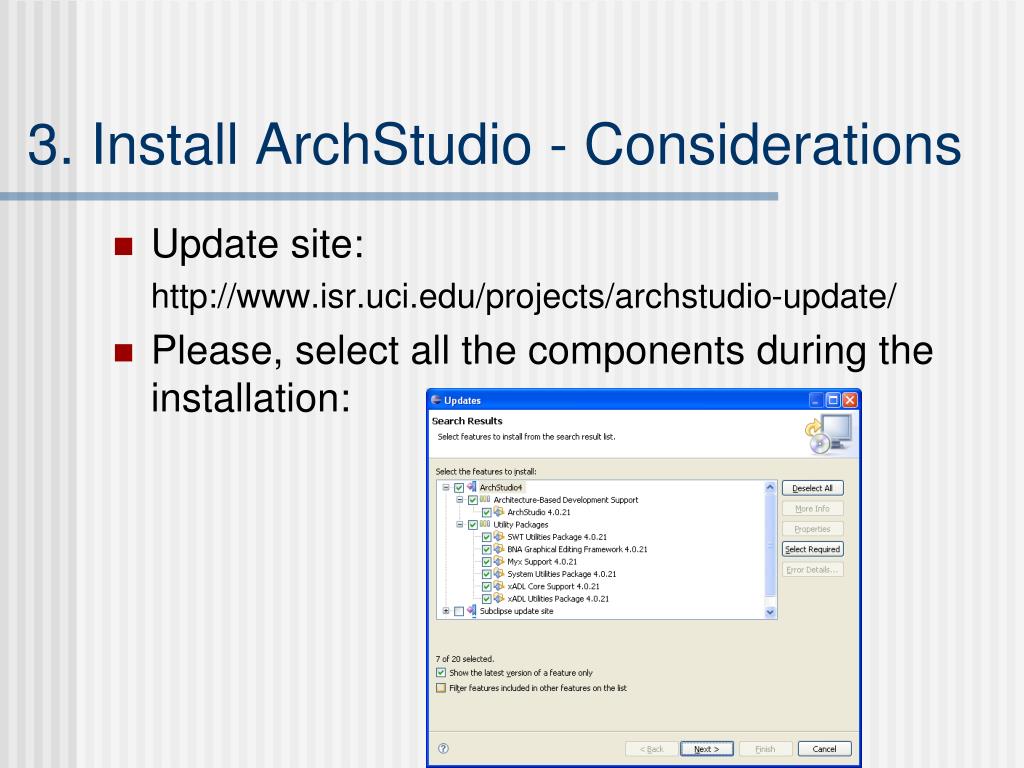Click the help question mark icon
Viewport: 1024px width, 768px height.
443,748
